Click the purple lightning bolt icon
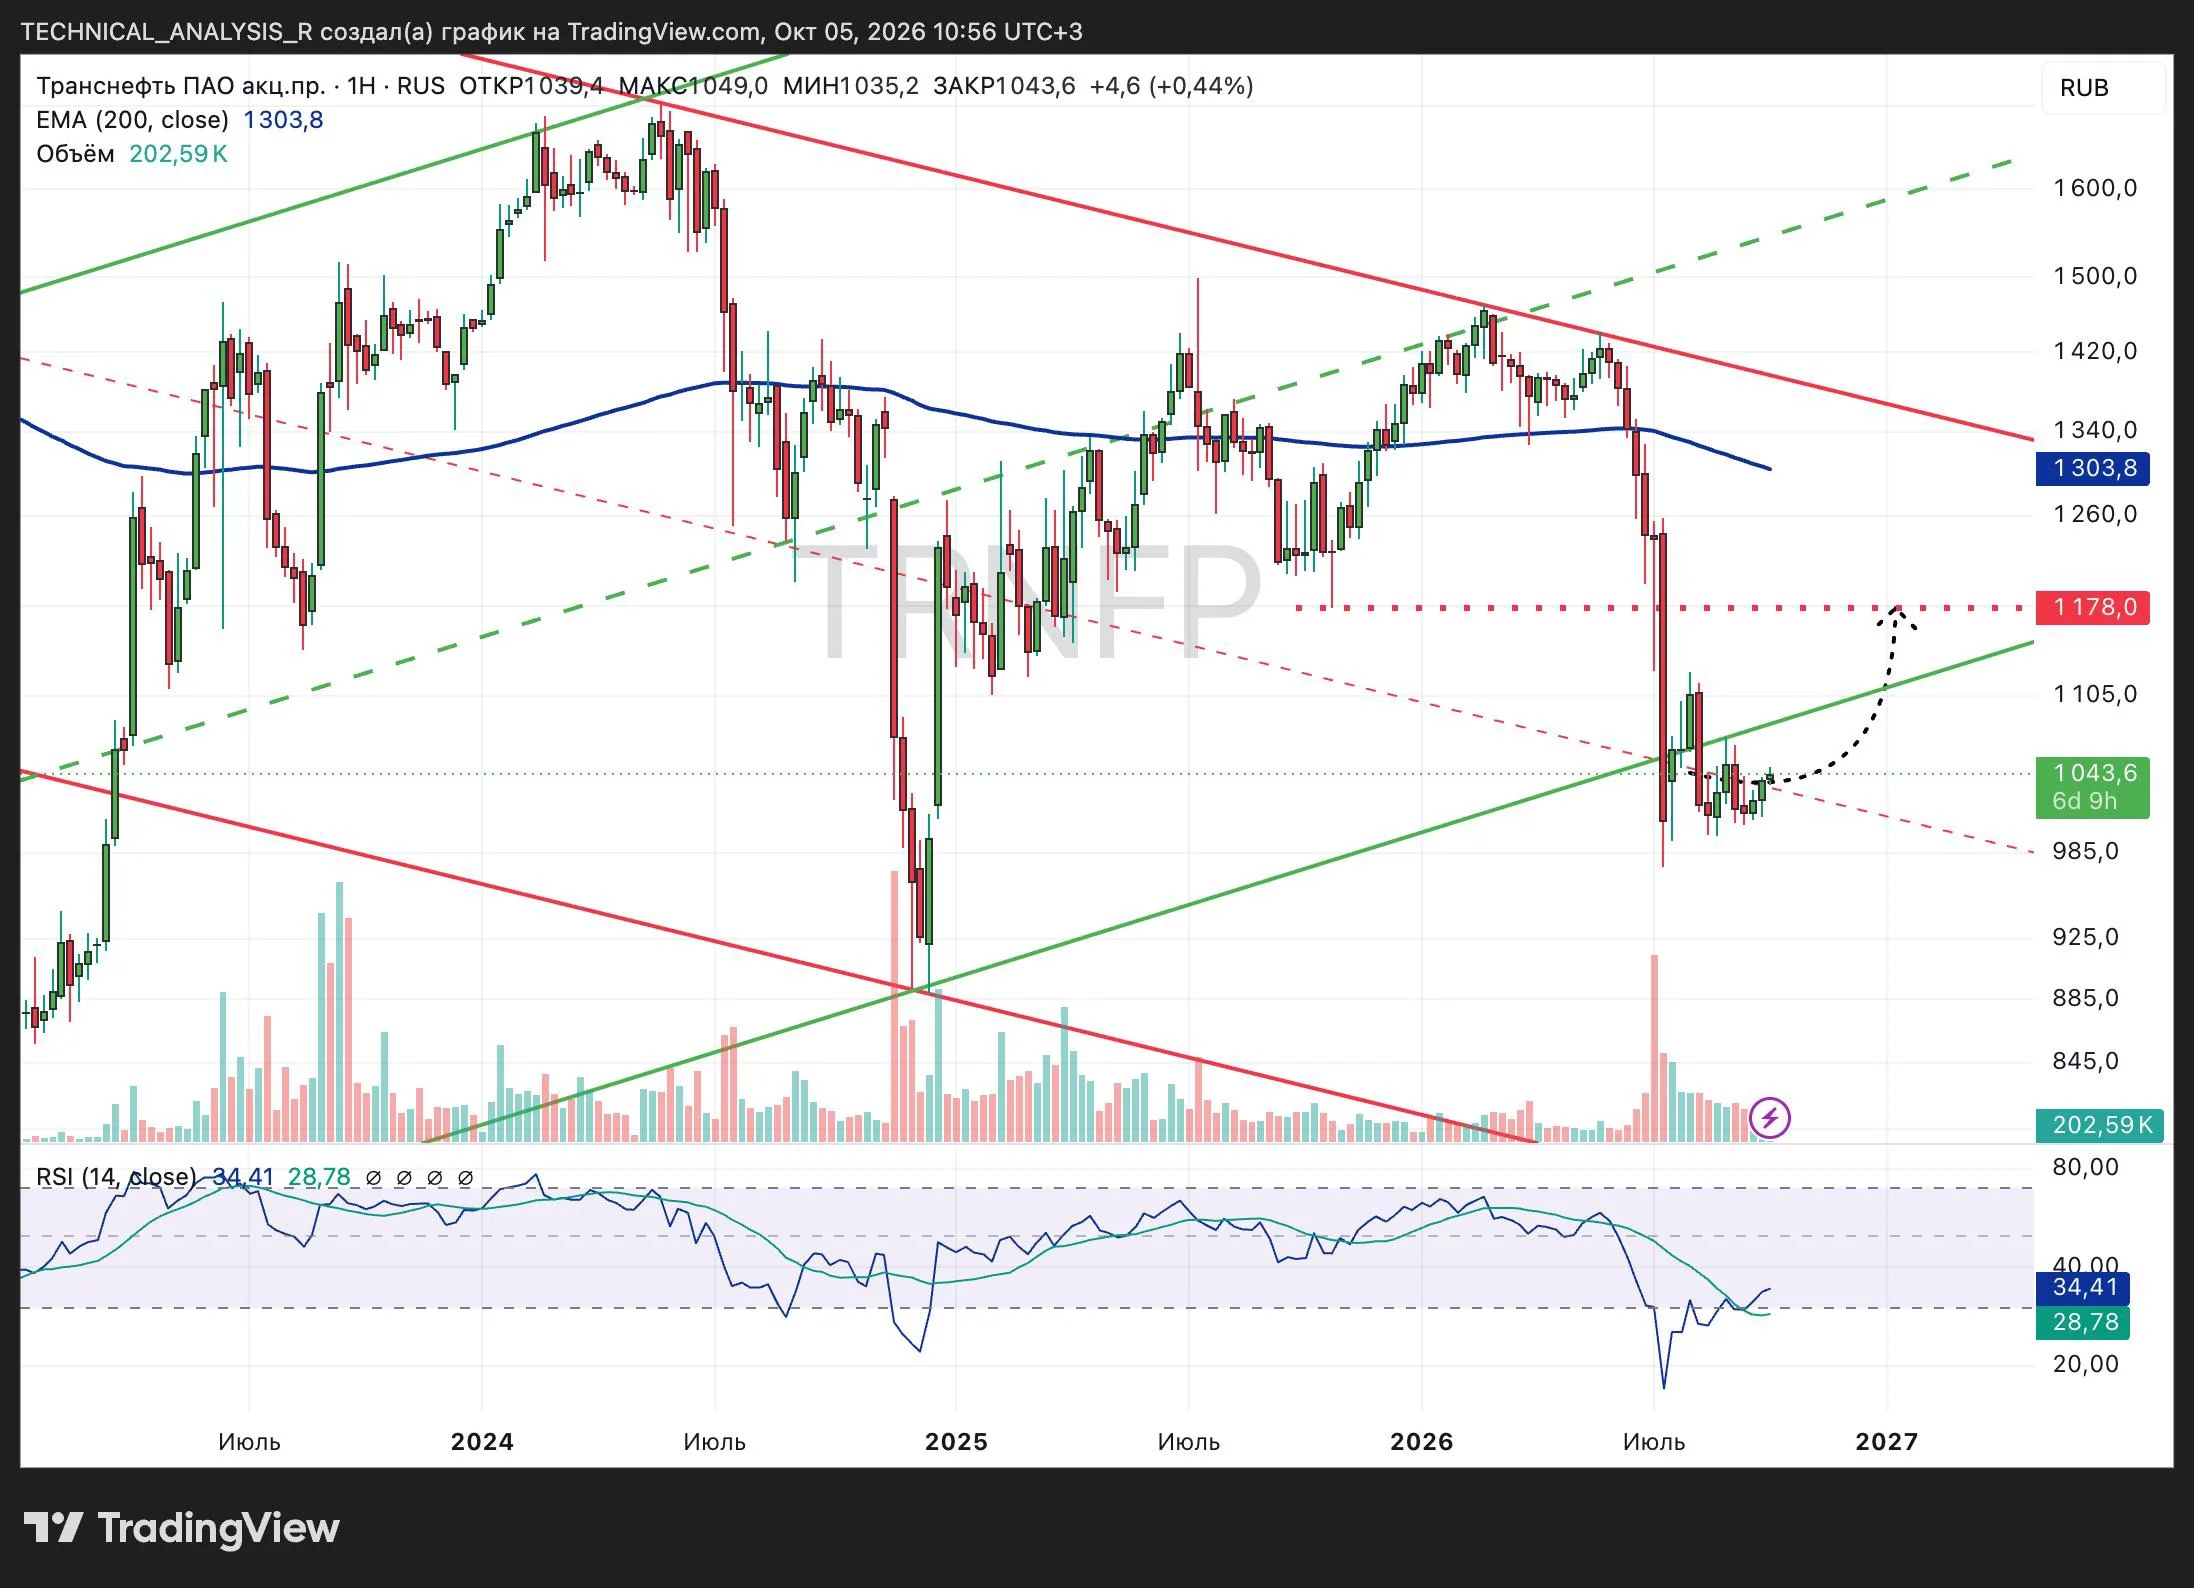2194x1588 pixels. point(1770,1118)
